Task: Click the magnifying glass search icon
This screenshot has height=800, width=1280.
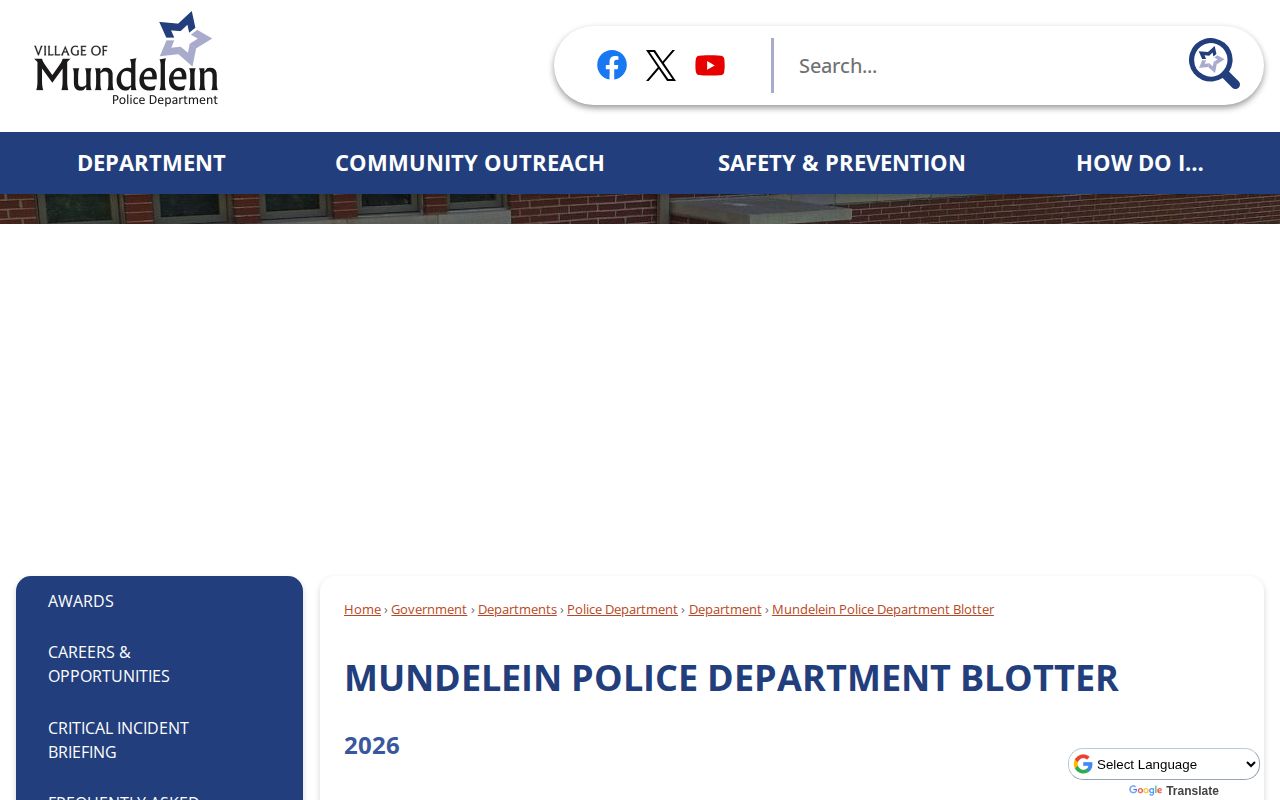Action: click(1214, 64)
